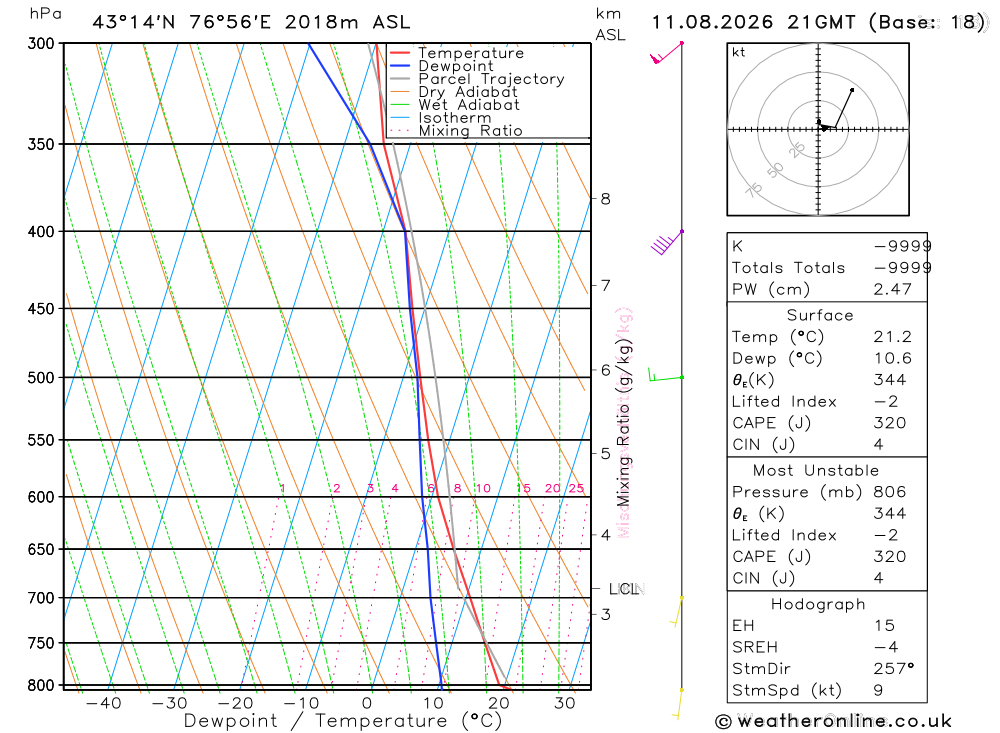This screenshot has height=733, width=1000.
Task: Click the 8 km altitude axis label
Action: coord(605,199)
